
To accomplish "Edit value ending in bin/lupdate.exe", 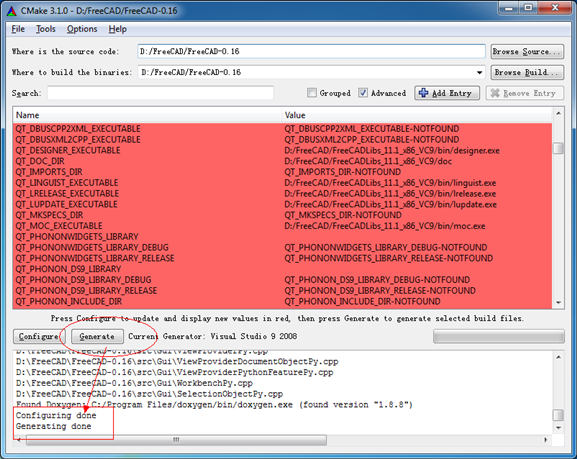I will 390,204.
